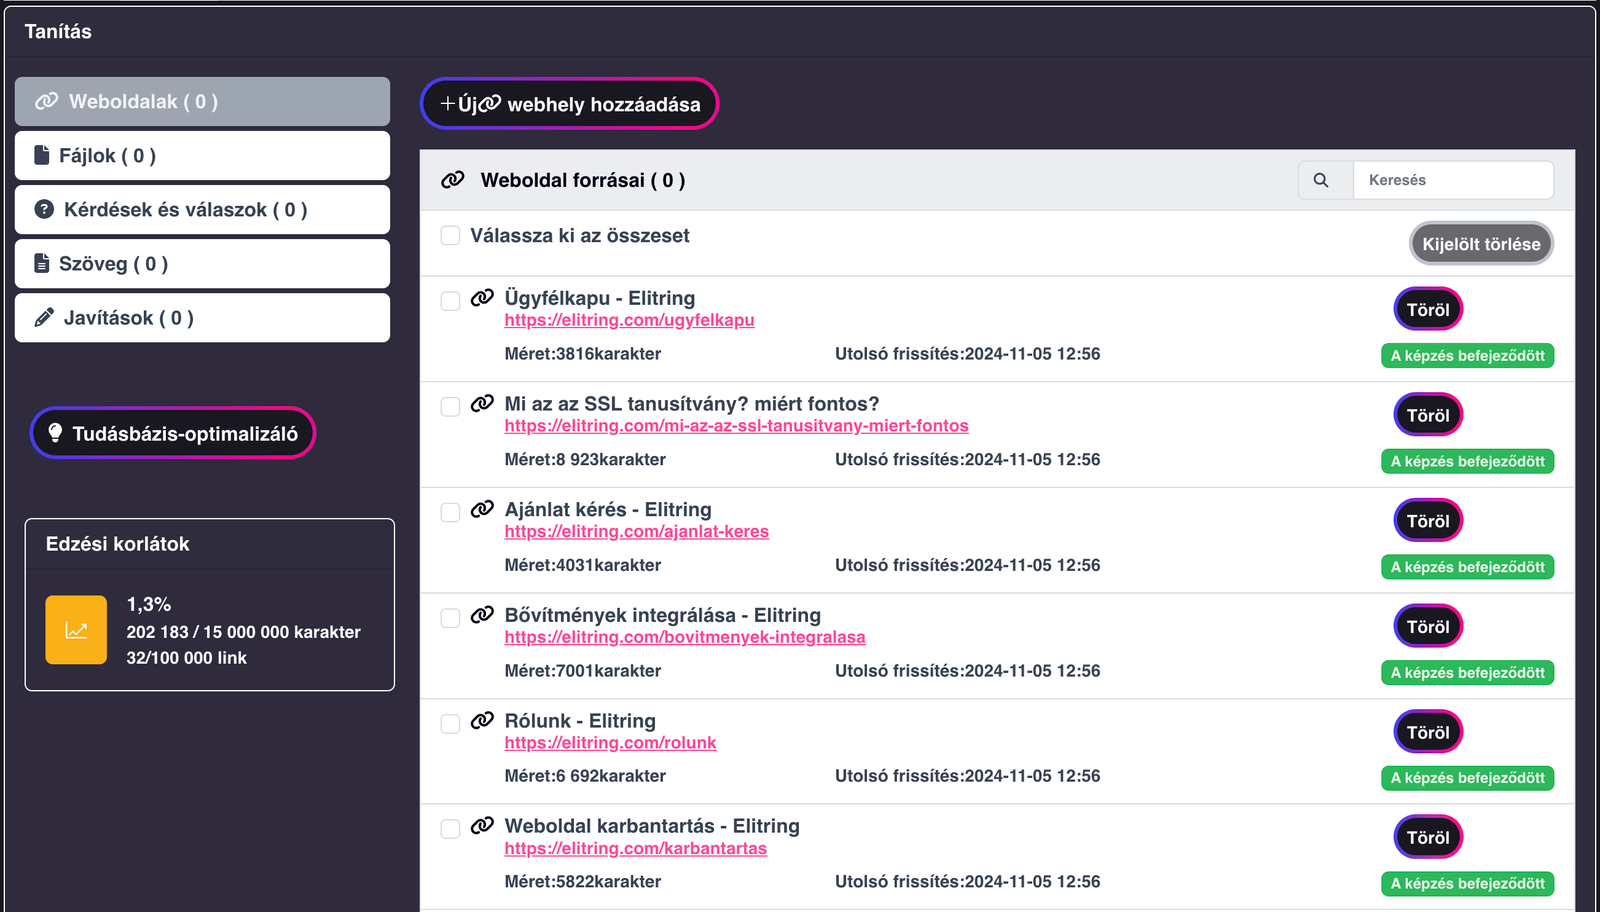Add a new website with Új webhely hozzáadása
This screenshot has width=1600, height=912.
(569, 103)
